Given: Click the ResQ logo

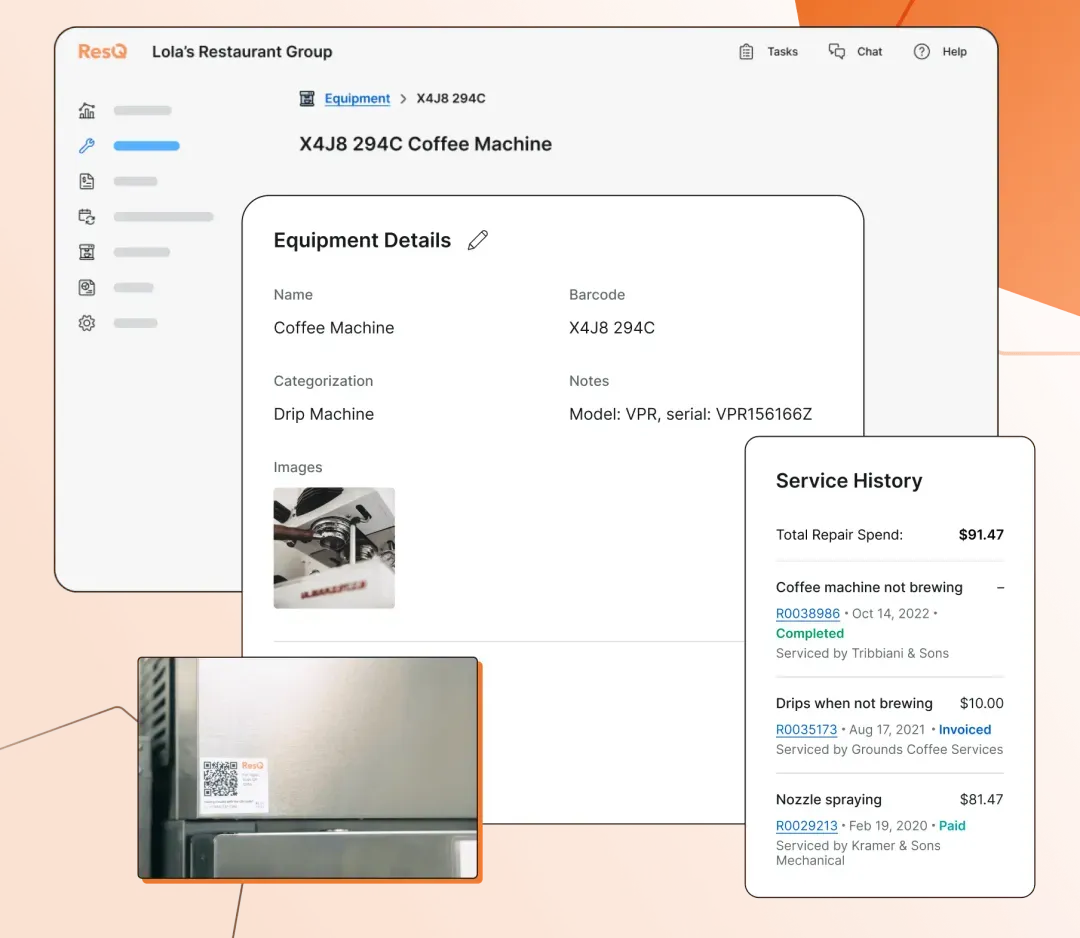Looking at the screenshot, I should pos(102,52).
